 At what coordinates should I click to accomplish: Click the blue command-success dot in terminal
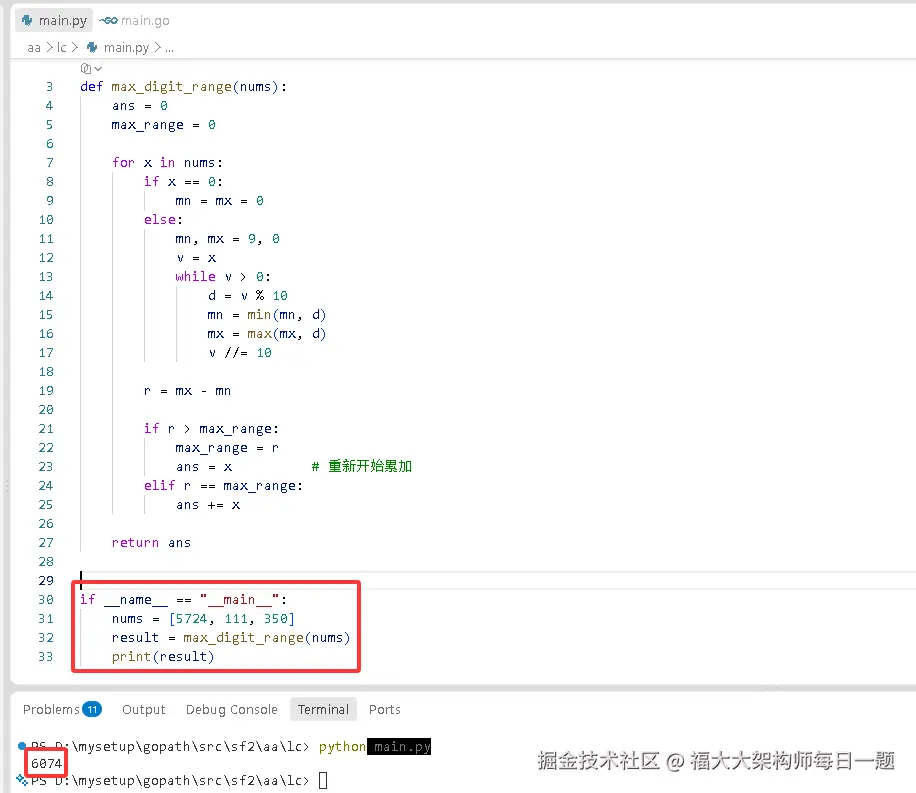(x=22, y=746)
